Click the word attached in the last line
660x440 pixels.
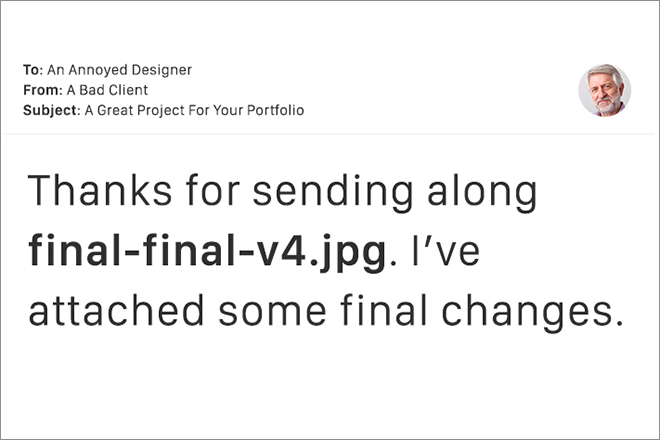[x=116, y=310]
